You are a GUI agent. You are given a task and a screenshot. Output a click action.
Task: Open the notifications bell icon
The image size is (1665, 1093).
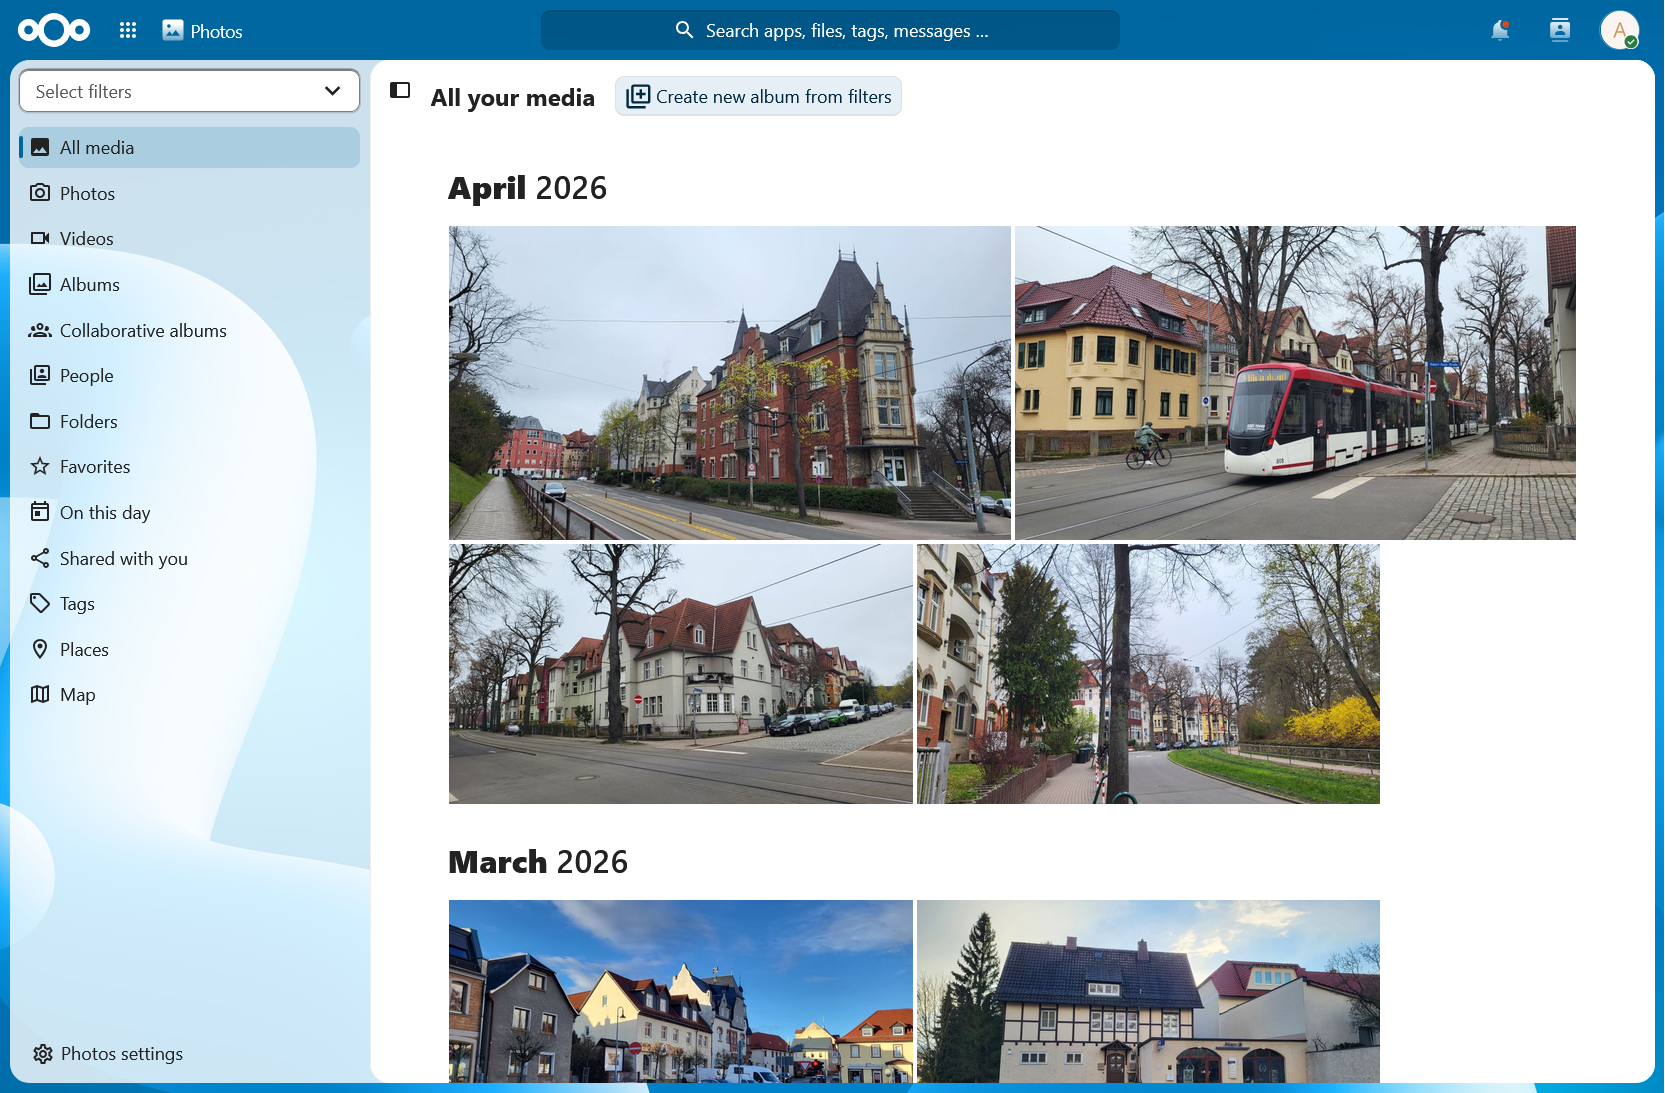click(1500, 30)
